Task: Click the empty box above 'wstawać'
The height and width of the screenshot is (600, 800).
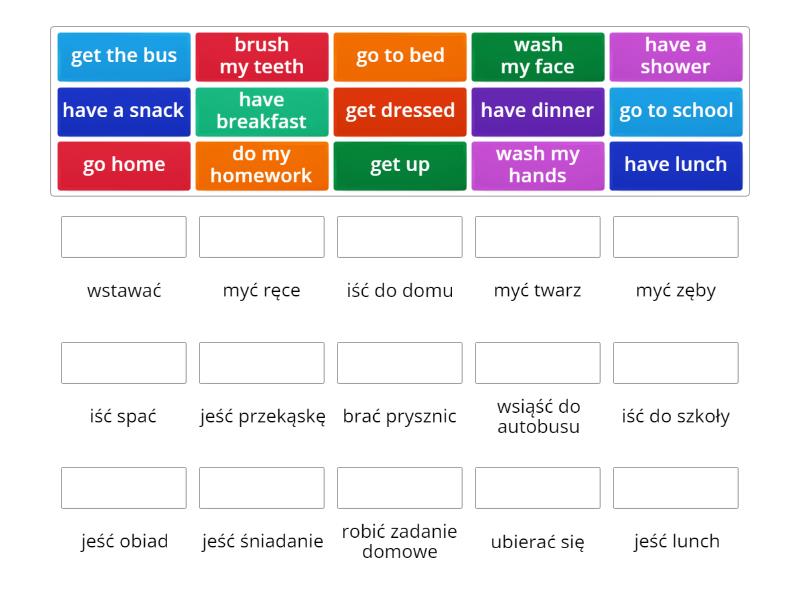Action: coord(124,237)
